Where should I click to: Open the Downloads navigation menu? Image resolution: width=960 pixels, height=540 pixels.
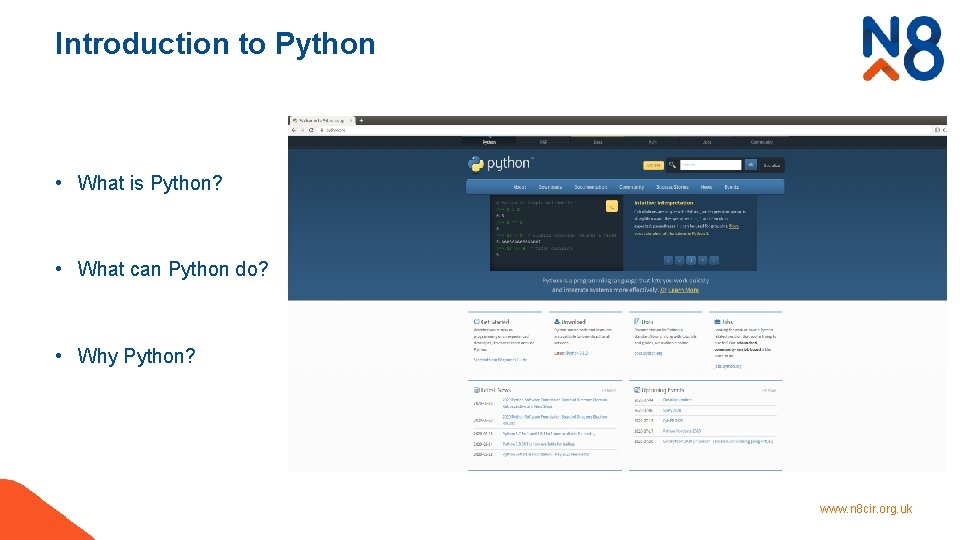550,187
